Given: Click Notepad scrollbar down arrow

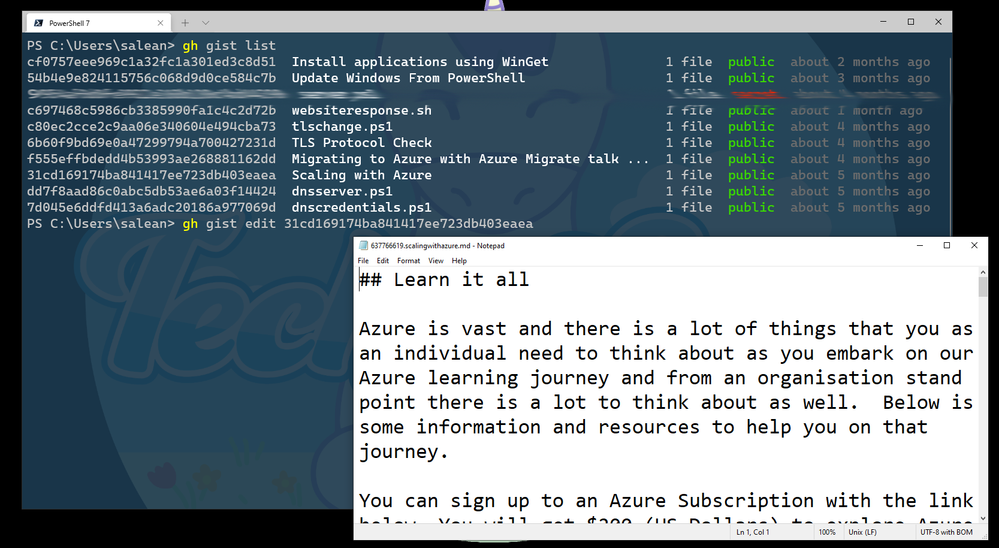Looking at the screenshot, I should pyautogui.click(x=982, y=518).
